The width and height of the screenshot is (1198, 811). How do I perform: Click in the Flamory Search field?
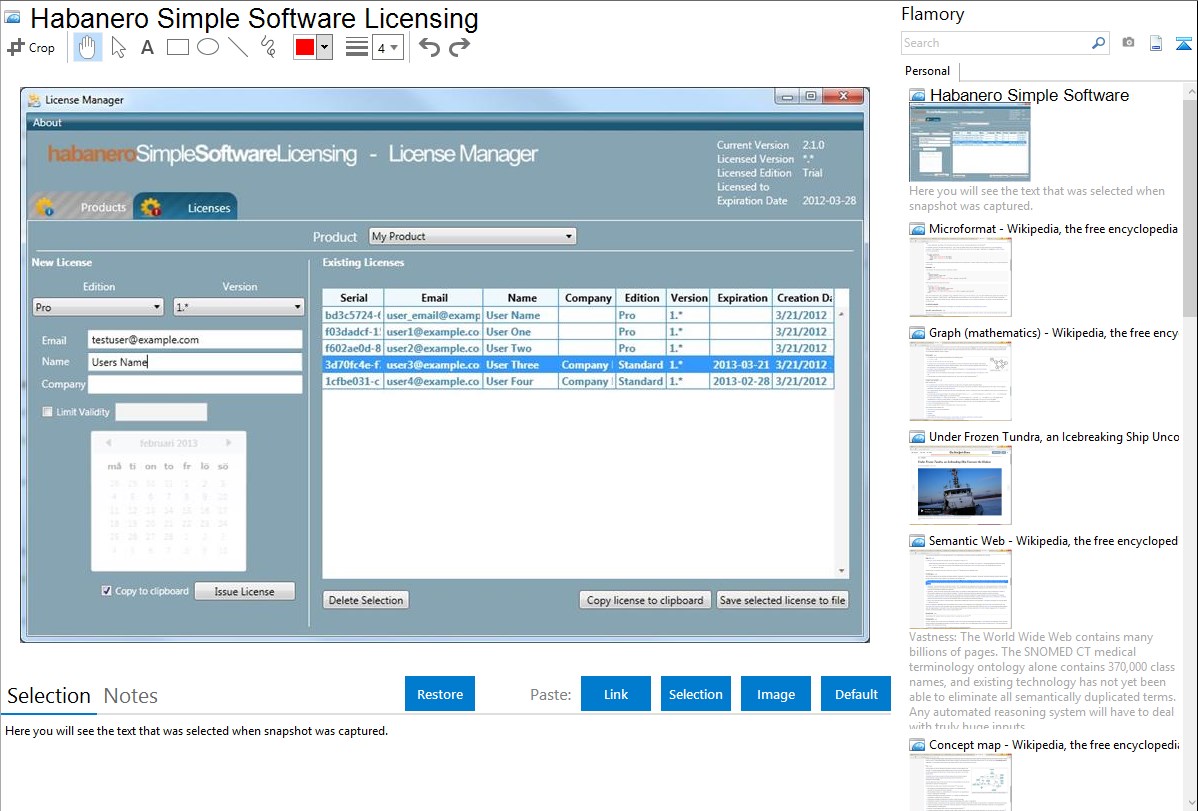click(x=996, y=43)
